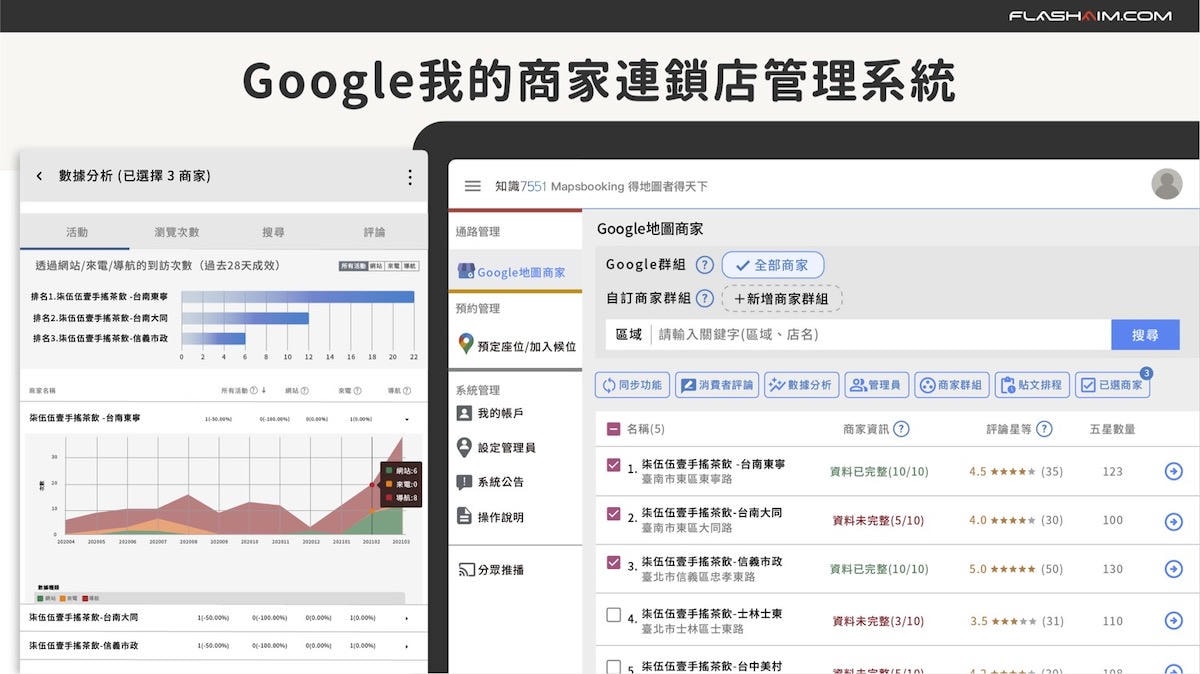Show help for 商家資訊 column
Viewport: 1200px width, 674px height.
click(x=901, y=429)
